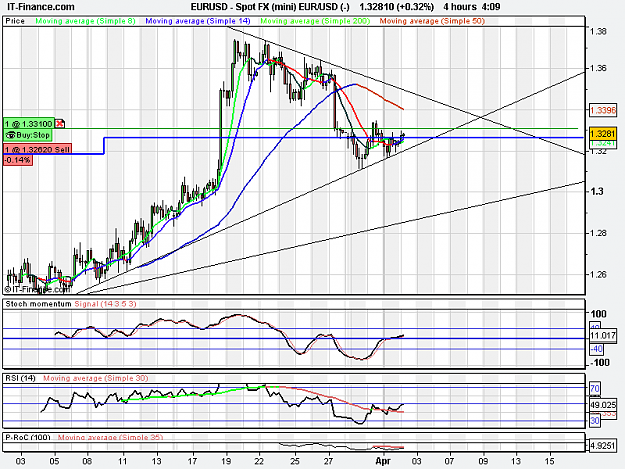Click the 08 date axis label
Screen dimensions: 625x469
click(87, 461)
